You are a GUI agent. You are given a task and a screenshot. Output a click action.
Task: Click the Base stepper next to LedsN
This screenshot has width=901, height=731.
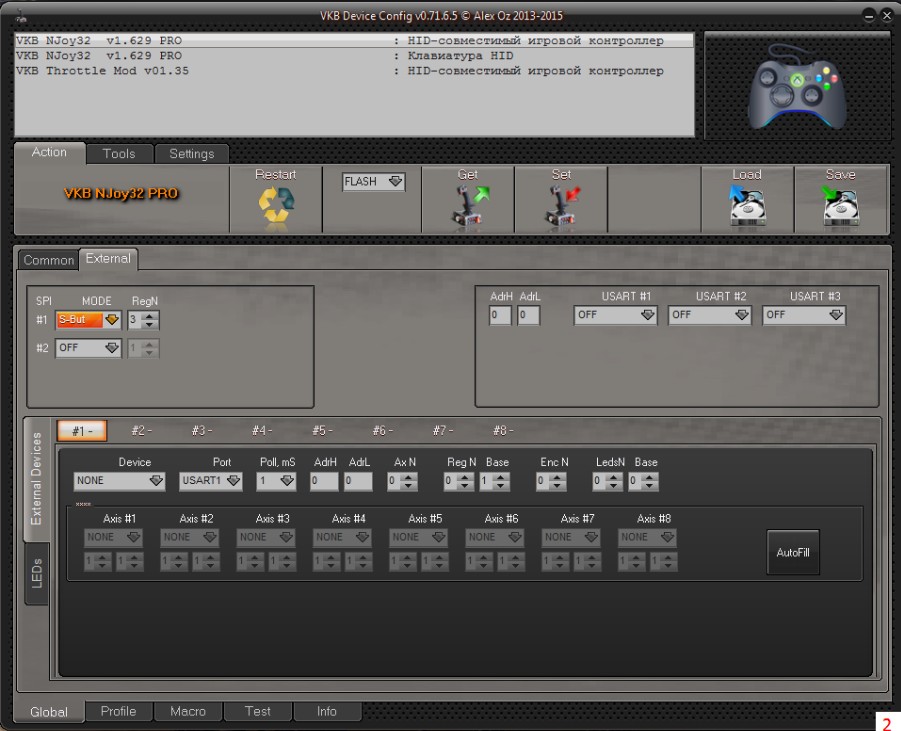(643, 481)
